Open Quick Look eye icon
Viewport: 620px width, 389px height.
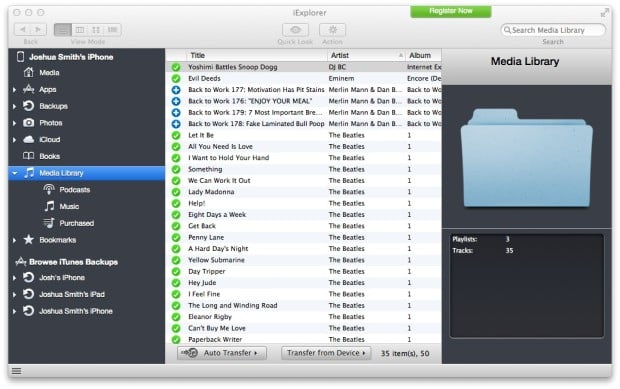coord(295,30)
